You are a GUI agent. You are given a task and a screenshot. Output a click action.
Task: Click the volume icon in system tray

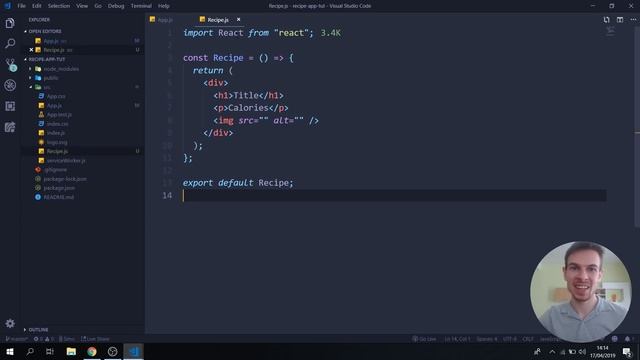pos(582,351)
